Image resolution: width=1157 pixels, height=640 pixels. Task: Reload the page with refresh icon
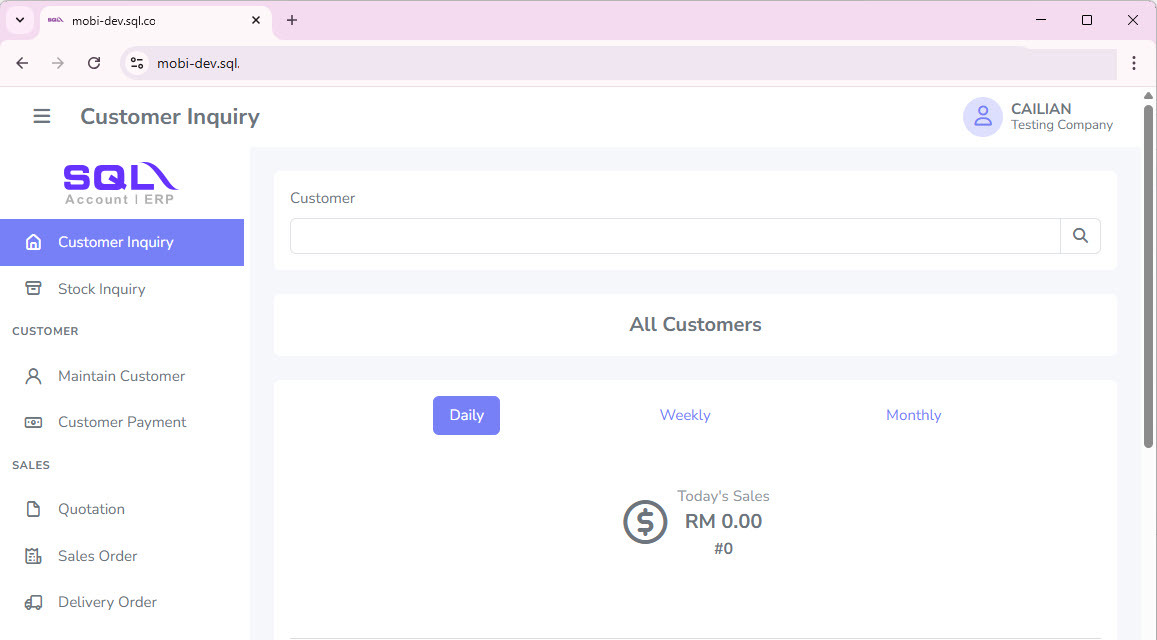point(94,63)
